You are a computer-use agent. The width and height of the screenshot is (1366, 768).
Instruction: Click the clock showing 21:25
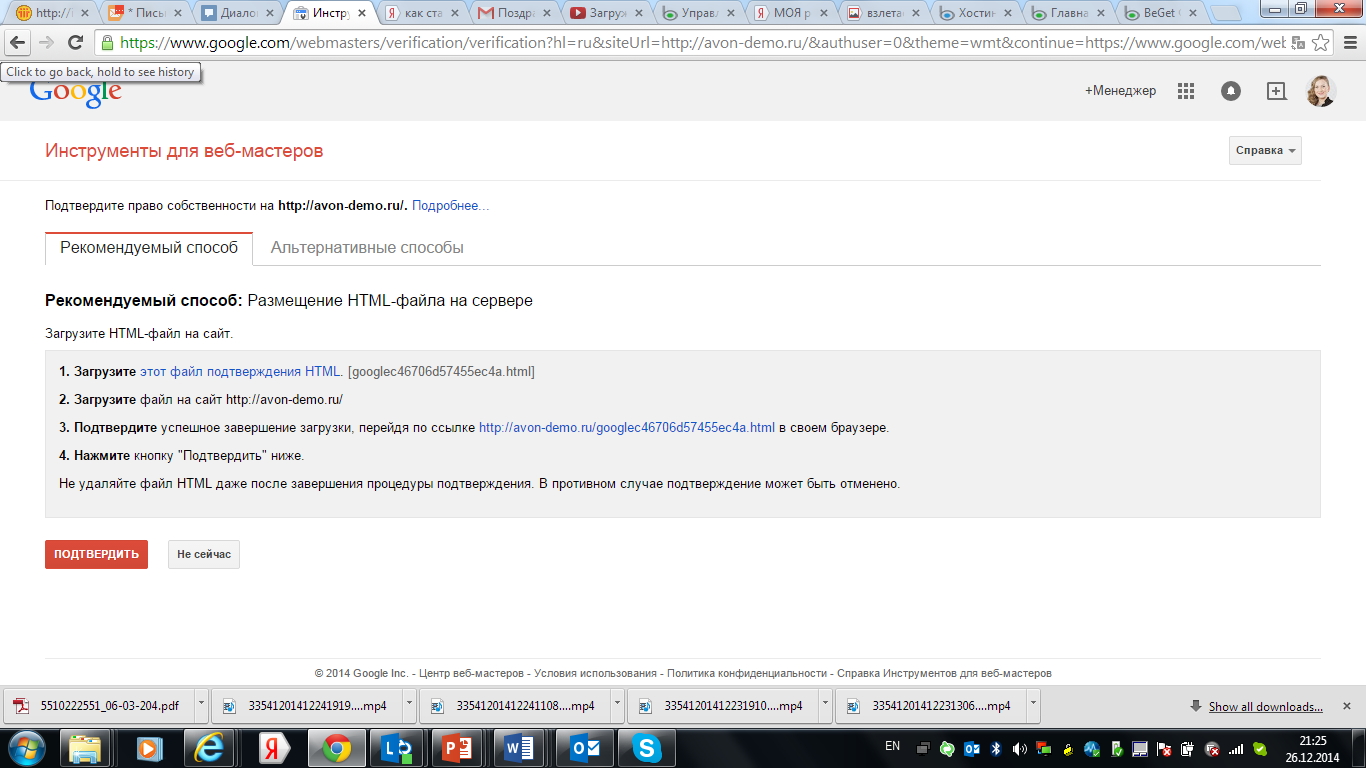[1313, 741]
